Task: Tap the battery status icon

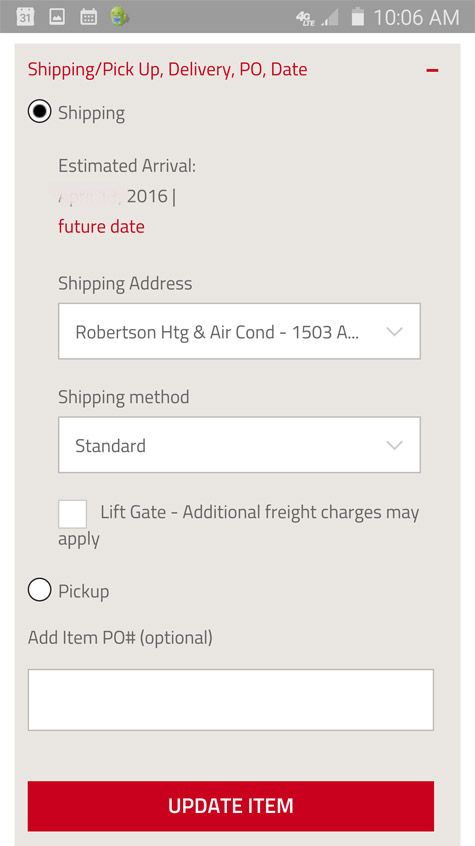Action: click(x=357, y=17)
